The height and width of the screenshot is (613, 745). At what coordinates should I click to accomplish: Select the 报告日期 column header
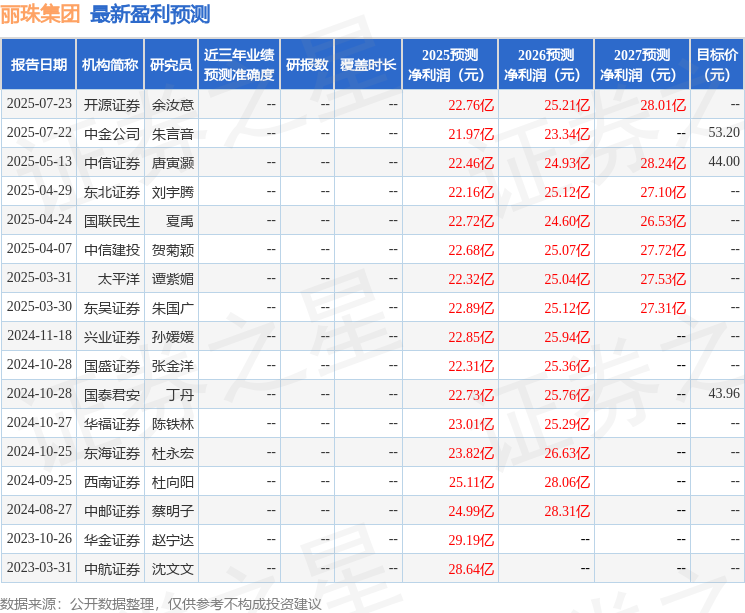[38, 65]
